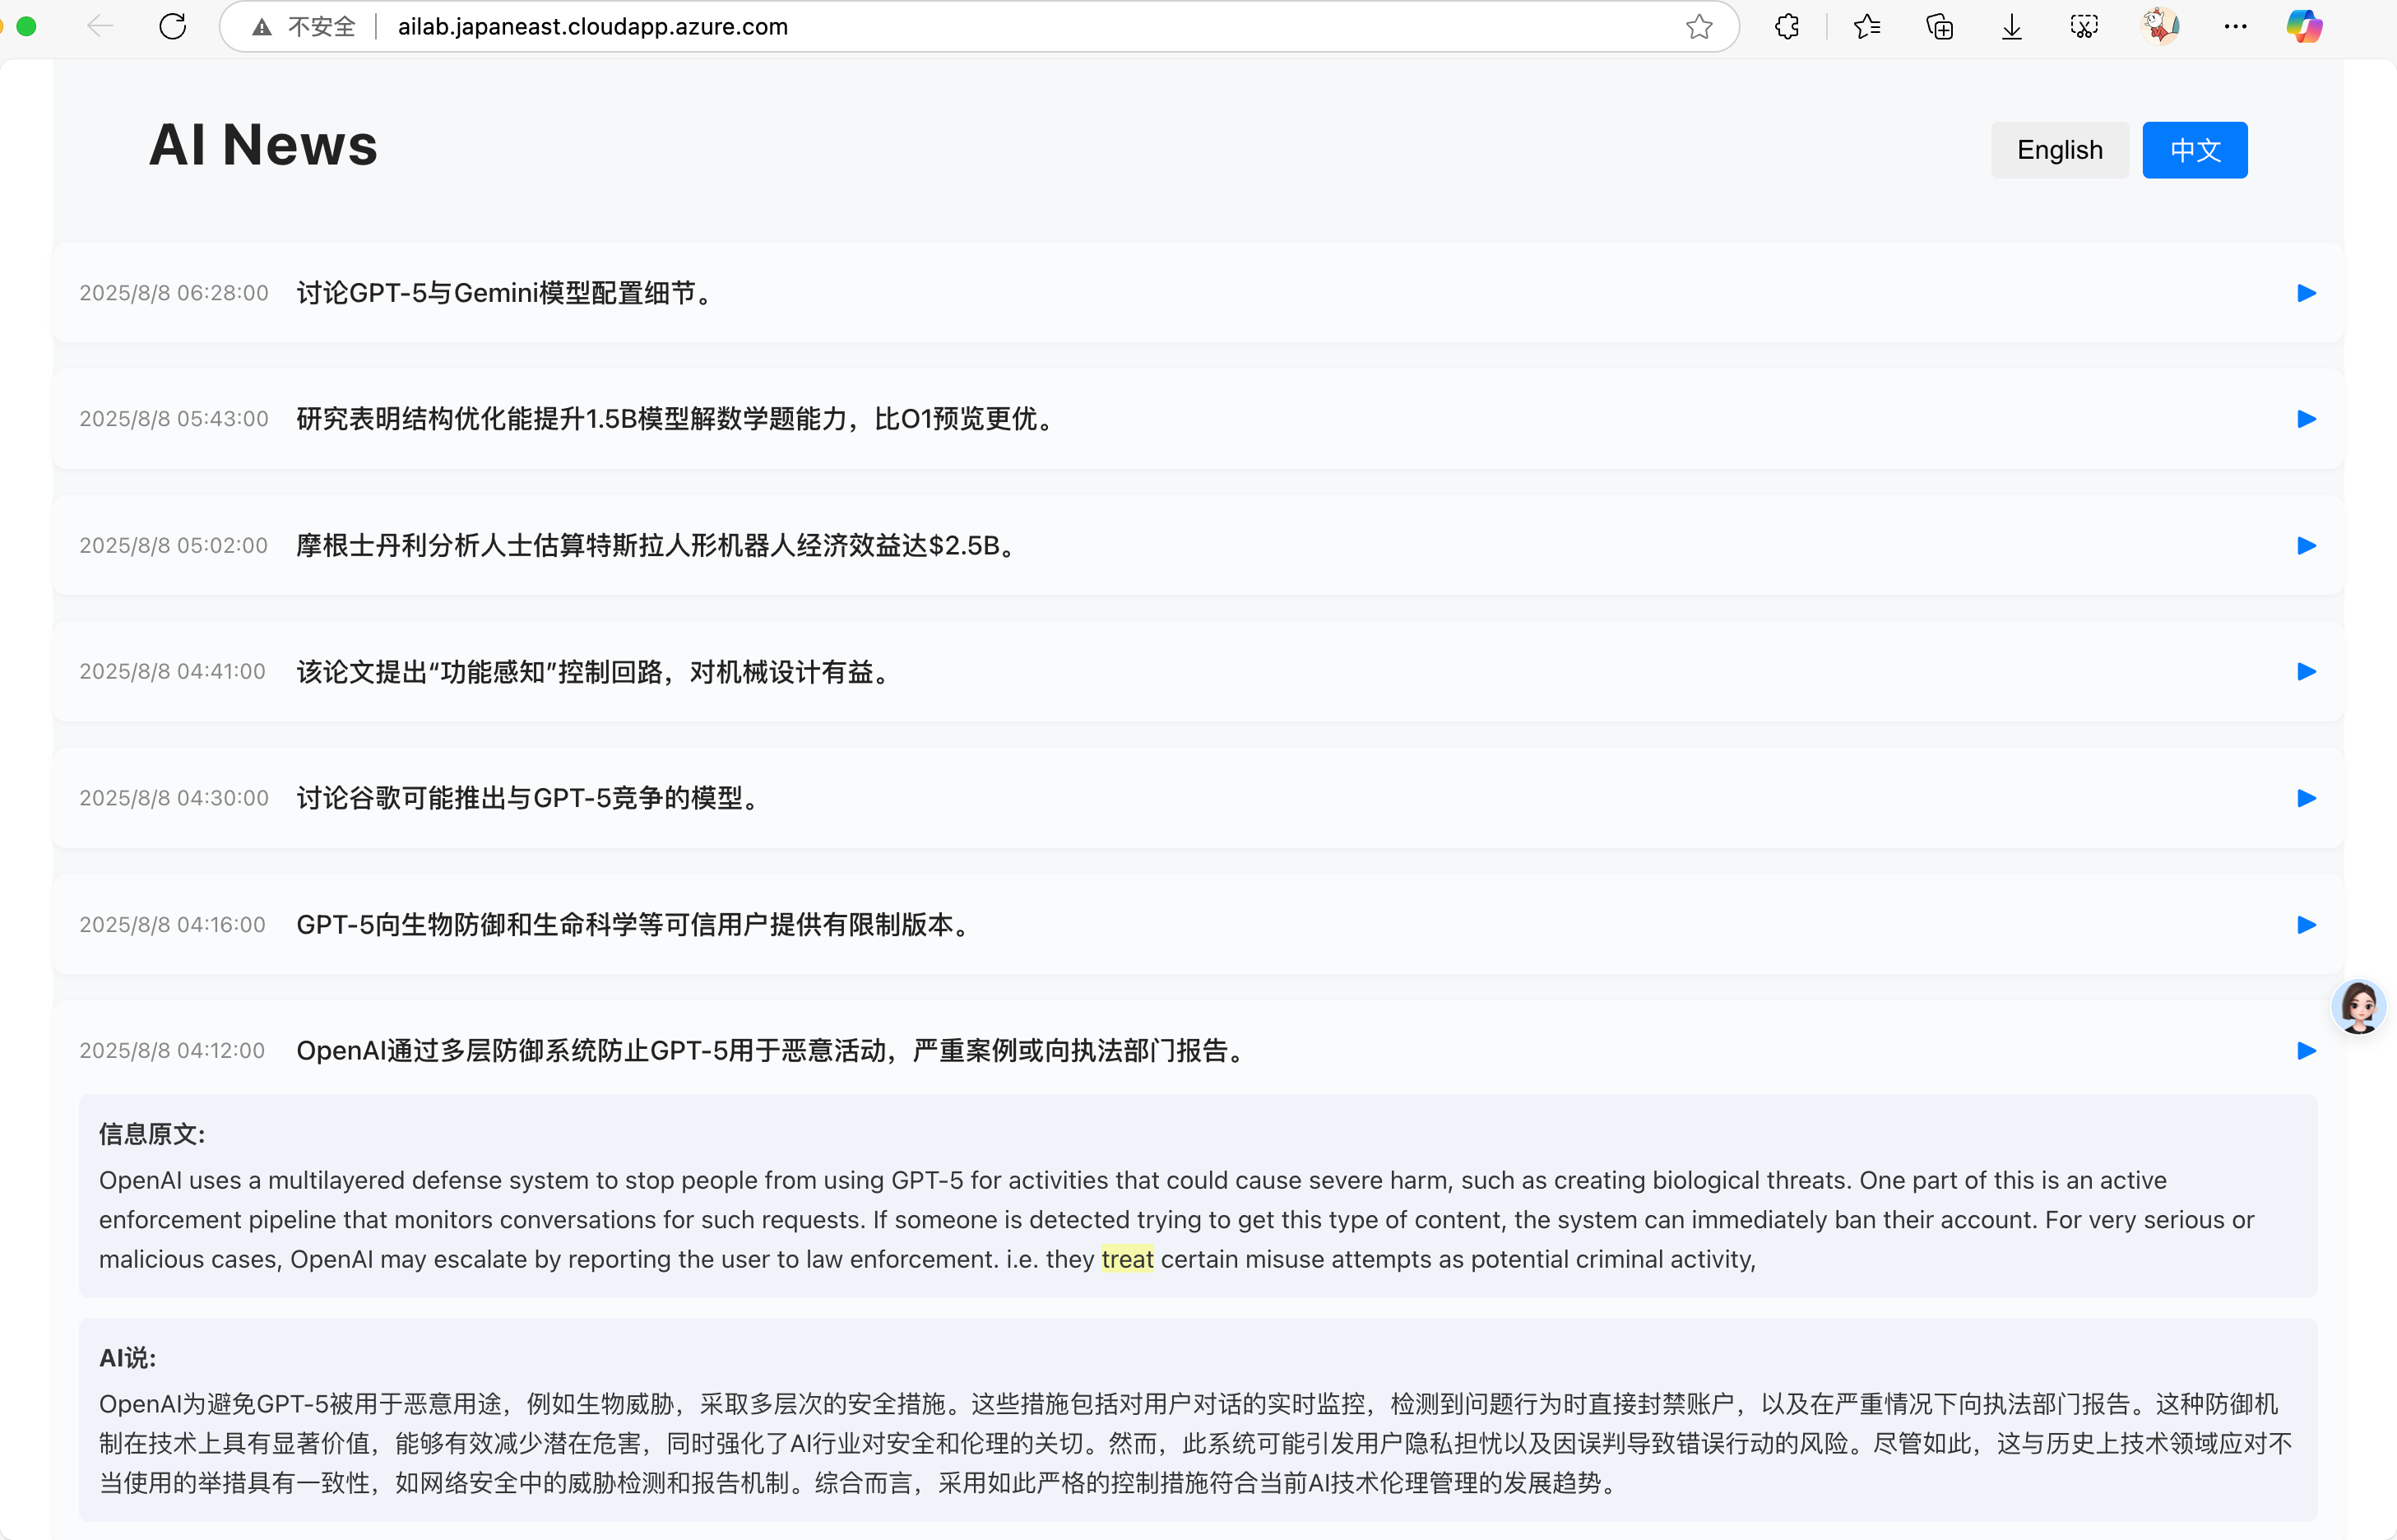Click the timestamp 2025/8/8 06:28:00
This screenshot has width=2397, height=1540.
coord(174,293)
